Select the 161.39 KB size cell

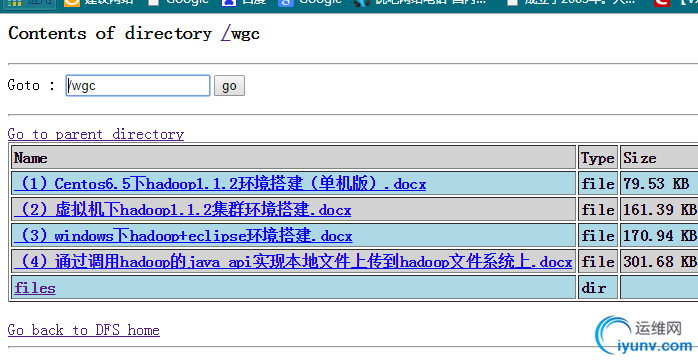[x=659, y=209]
